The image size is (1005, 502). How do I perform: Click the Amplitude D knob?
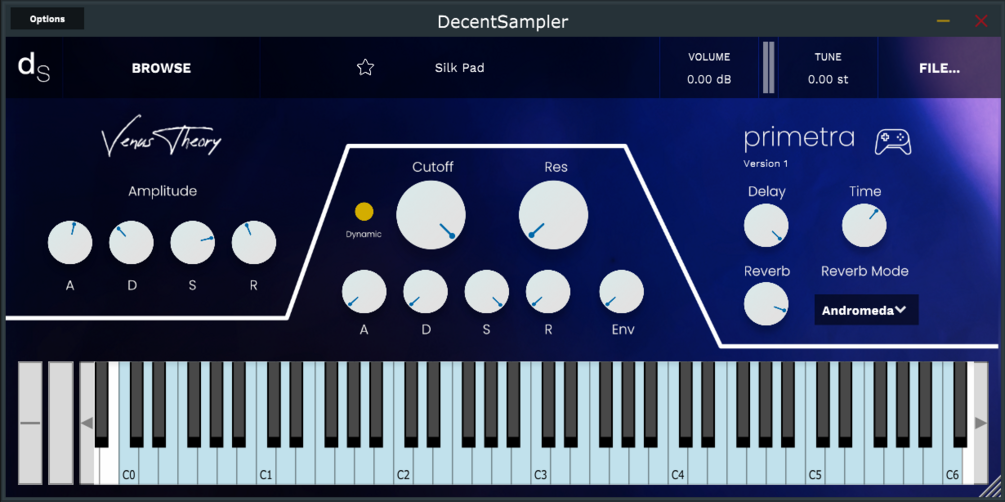click(x=131, y=242)
